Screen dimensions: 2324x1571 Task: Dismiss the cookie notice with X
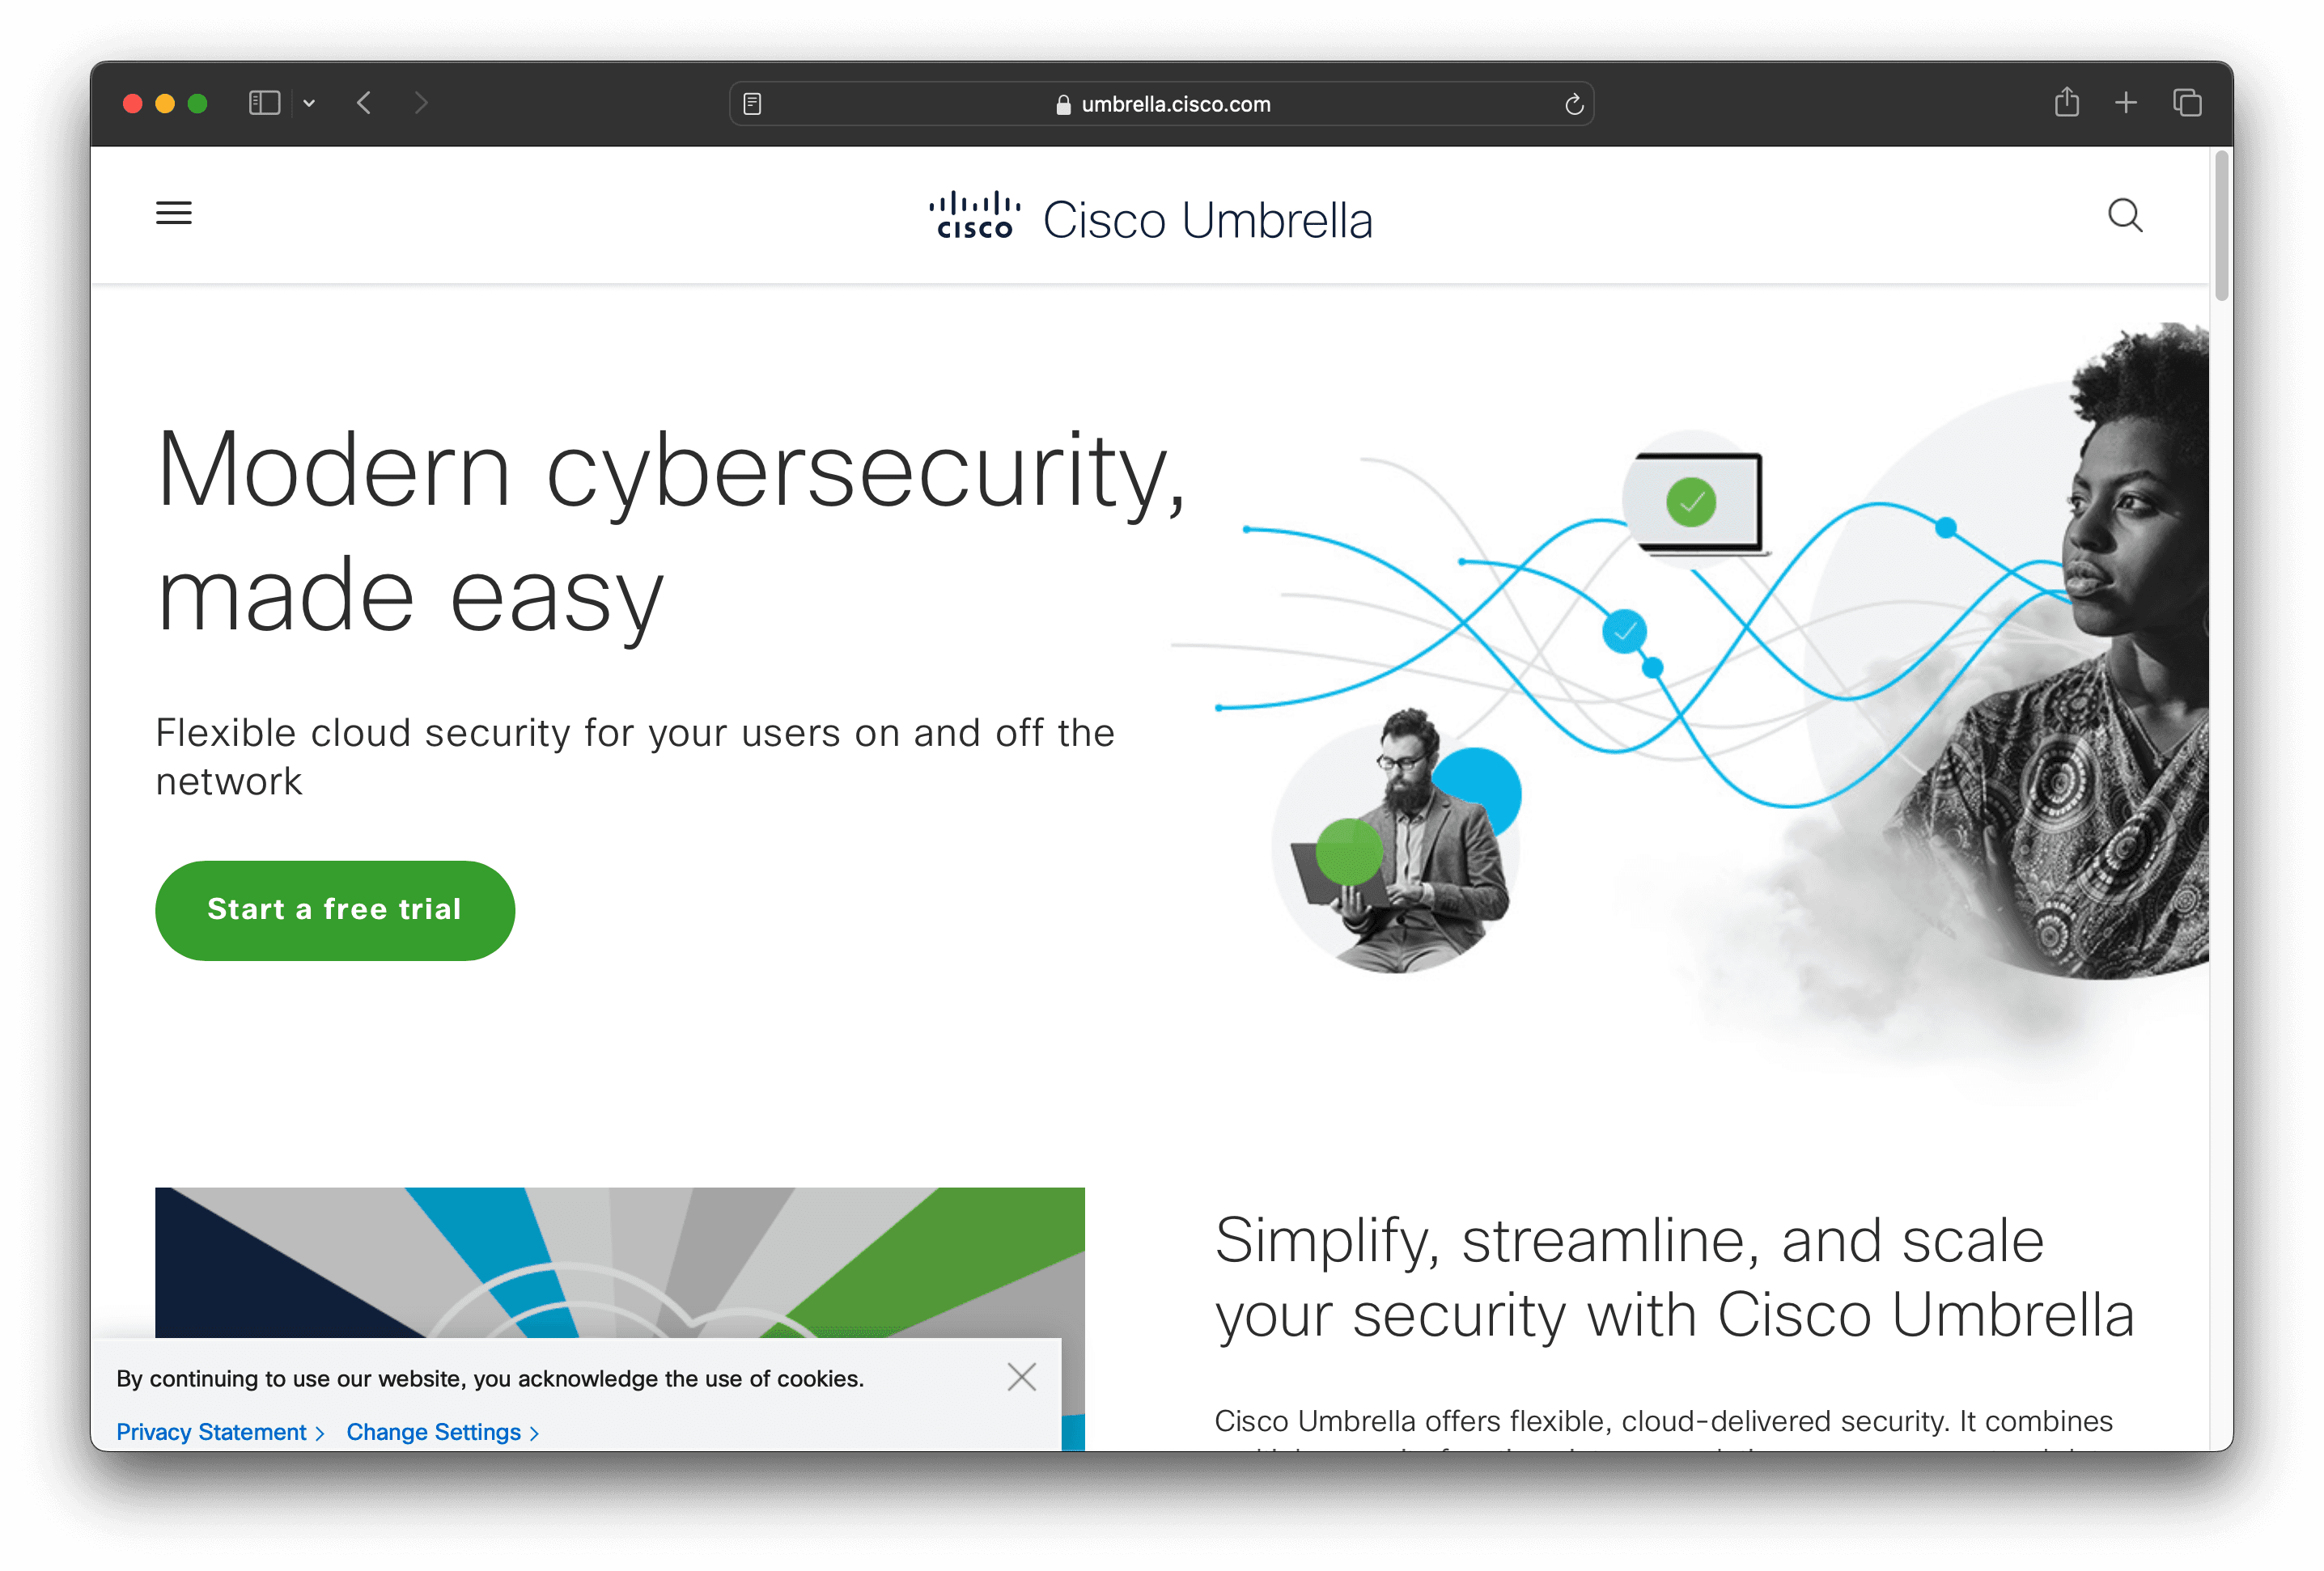click(1021, 1377)
